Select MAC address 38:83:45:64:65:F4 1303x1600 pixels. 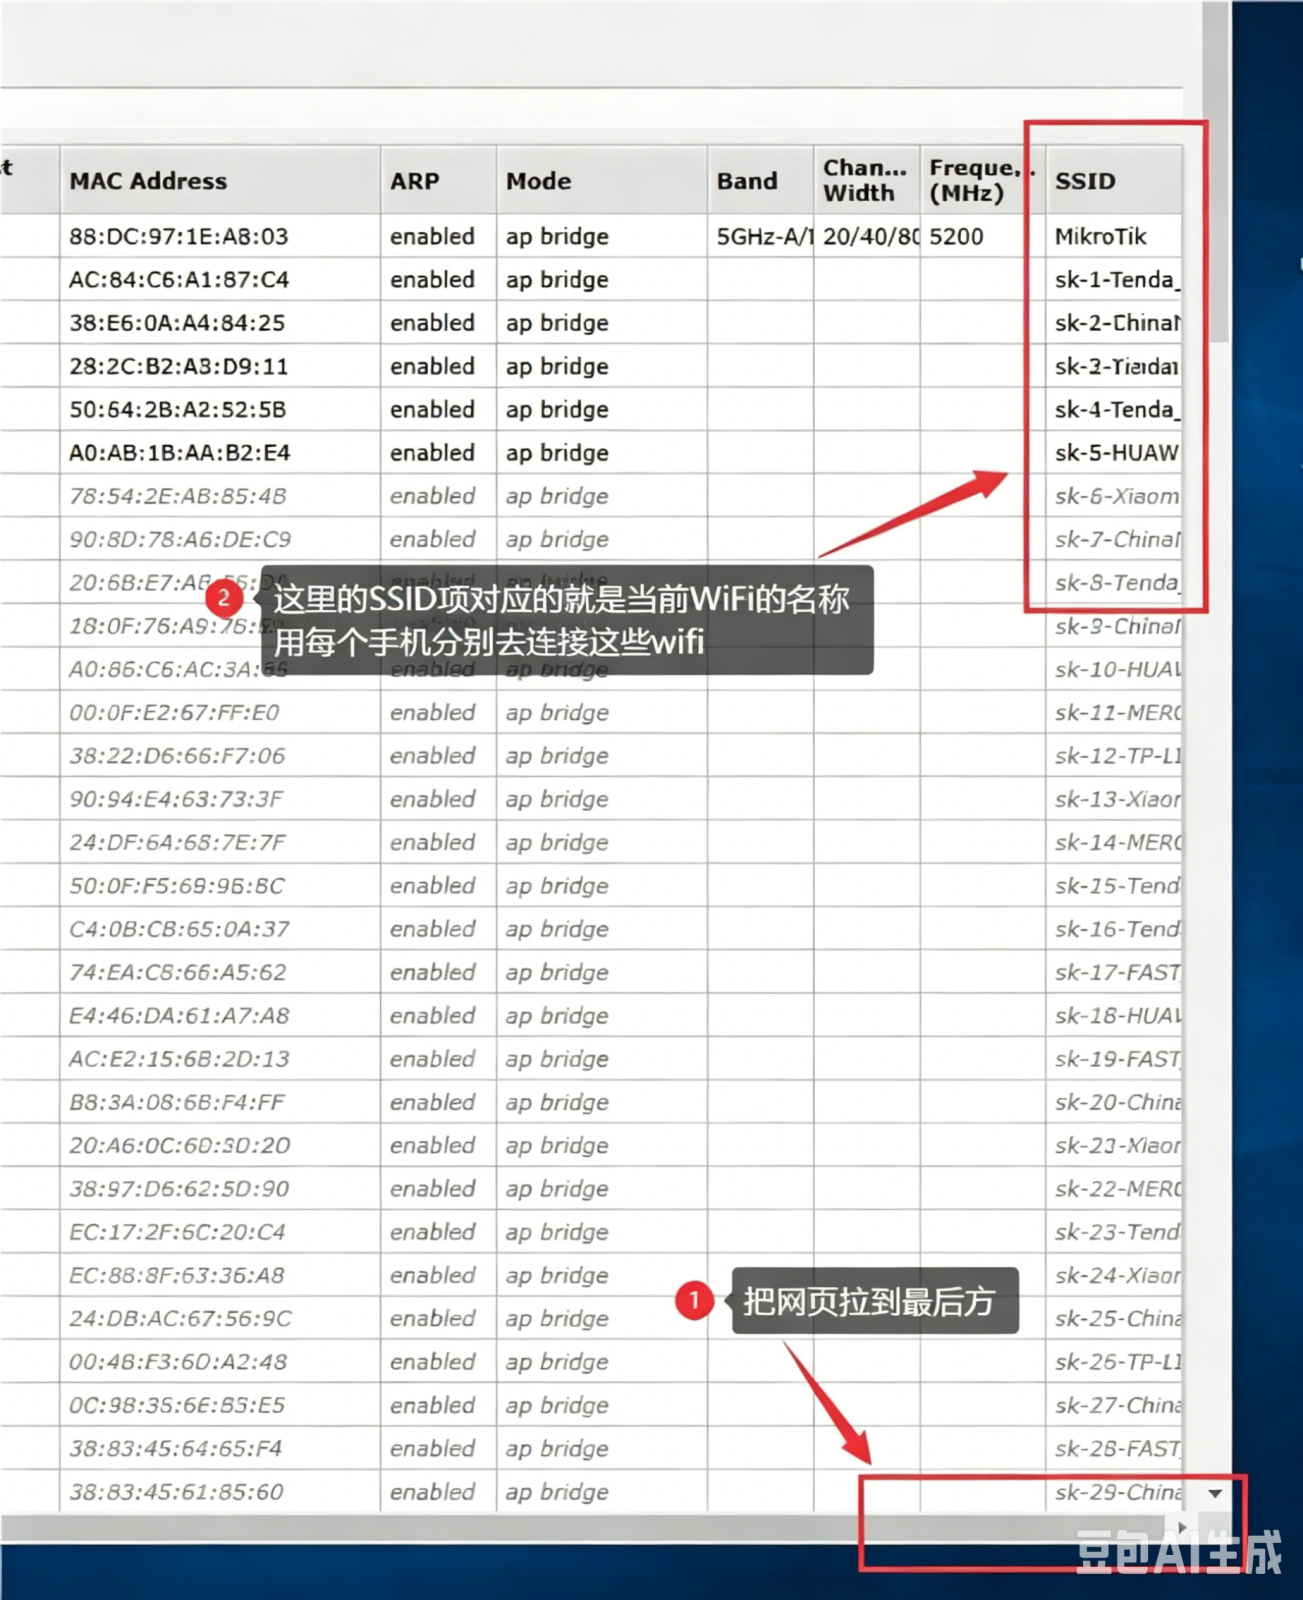pos(176,1450)
